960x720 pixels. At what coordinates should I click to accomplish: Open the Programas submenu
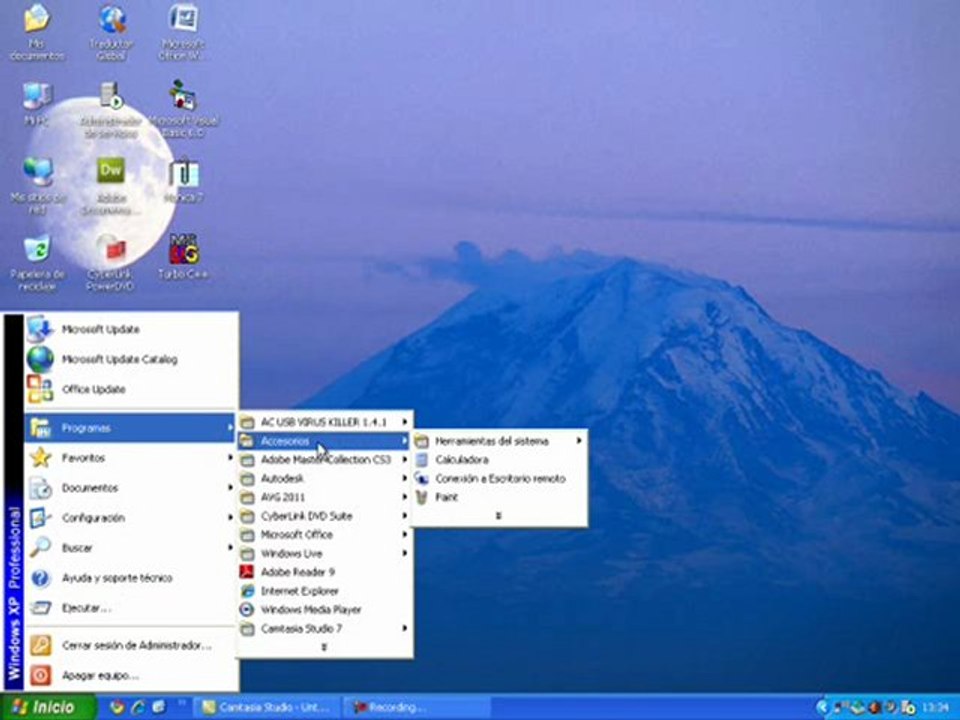pos(131,428)
